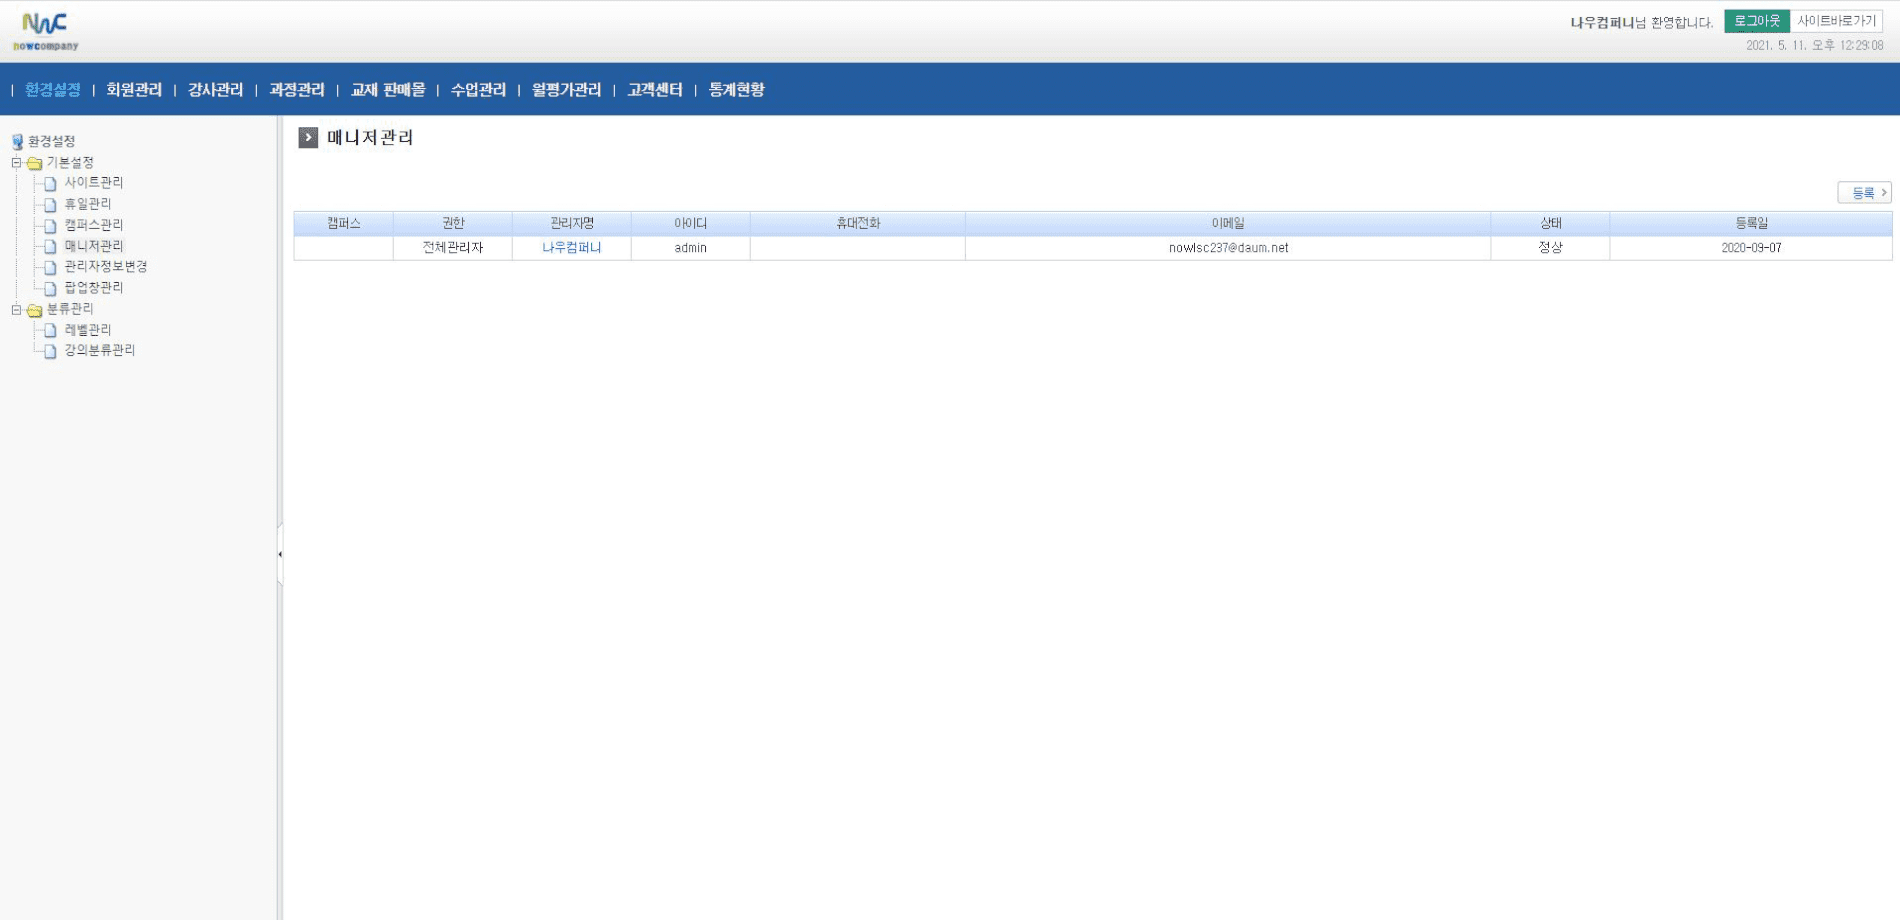Go to 사이트바로가기
1900x920 pixels.
pyautogui.click(x=1836, y=21)
